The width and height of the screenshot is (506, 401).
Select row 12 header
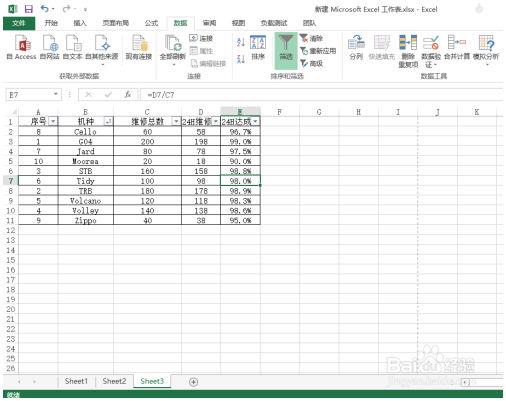point(11,230)
